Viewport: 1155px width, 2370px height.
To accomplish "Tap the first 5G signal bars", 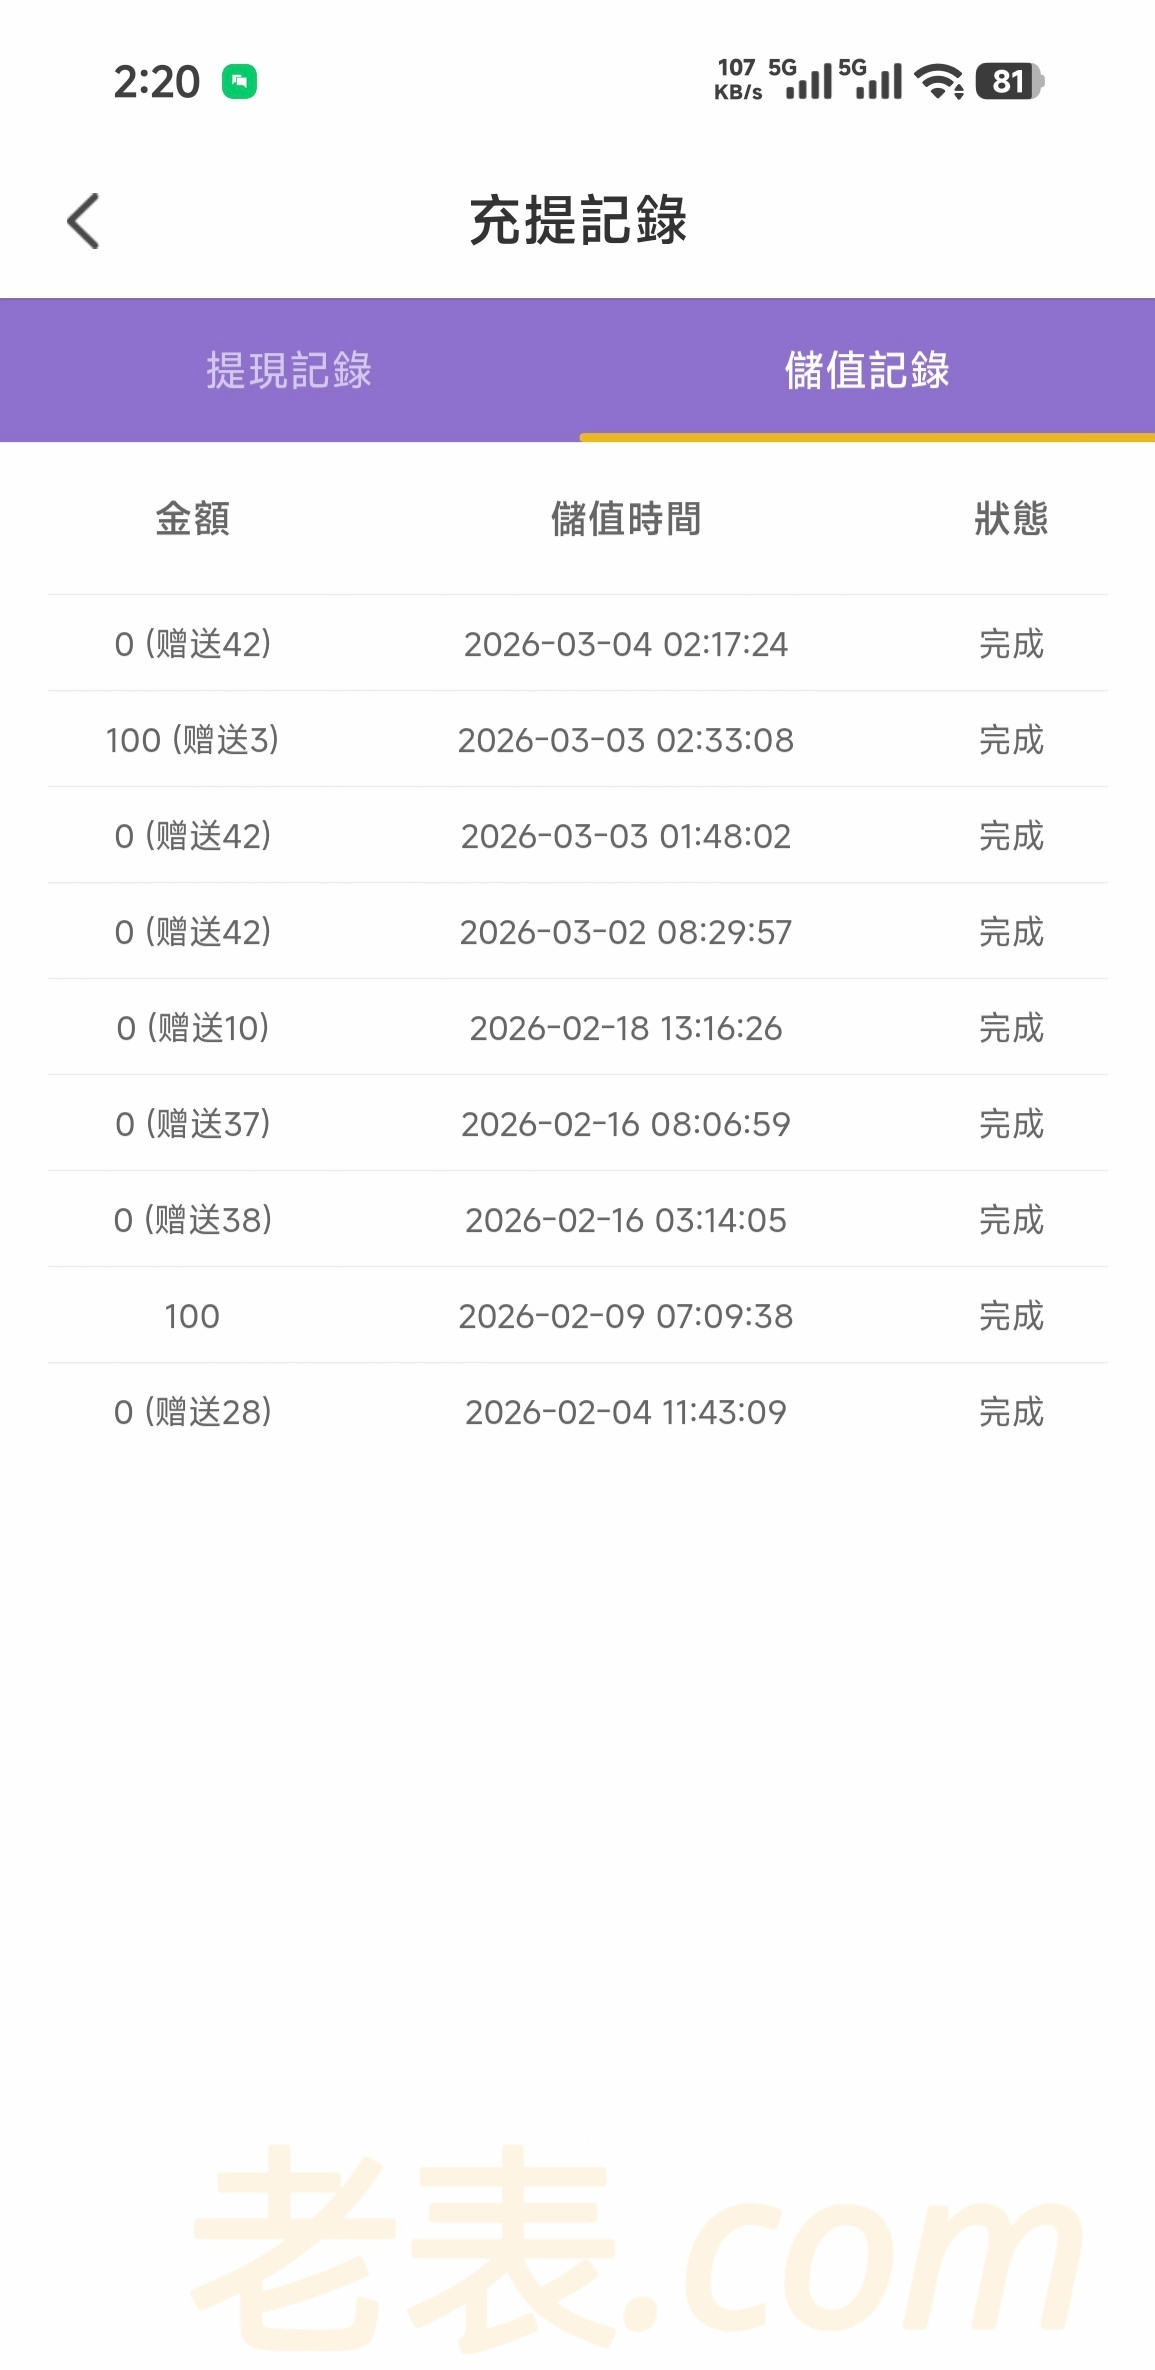I will coord(802,80).
